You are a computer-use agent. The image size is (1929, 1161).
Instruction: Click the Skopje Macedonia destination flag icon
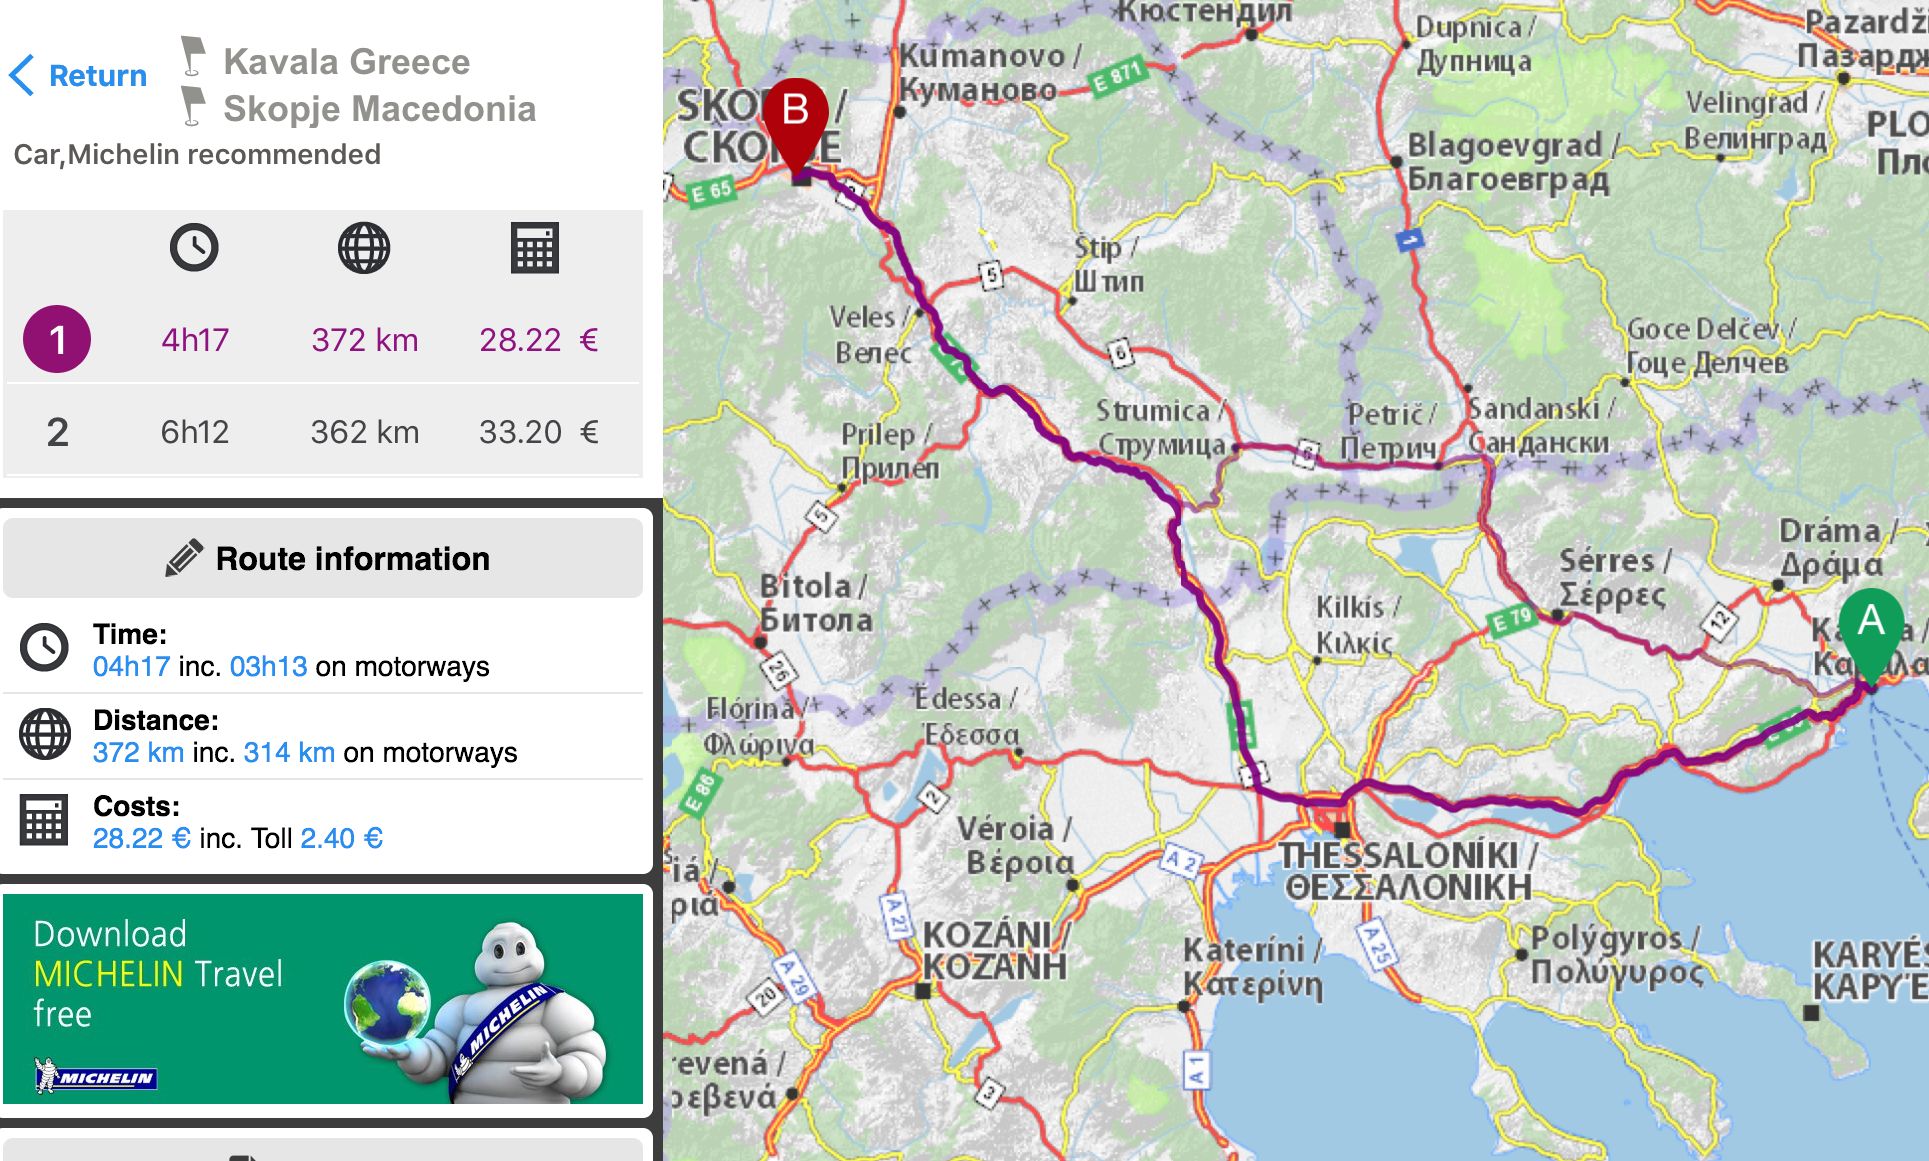click(193, 106)
